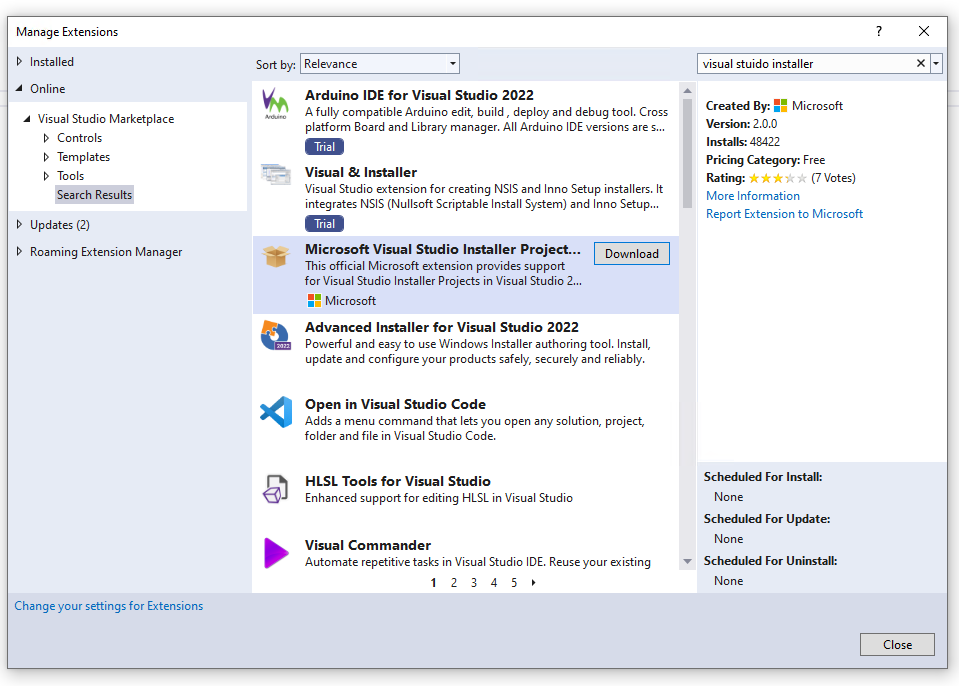
Task: Collapse the Online category
Action: click(20, 89)
